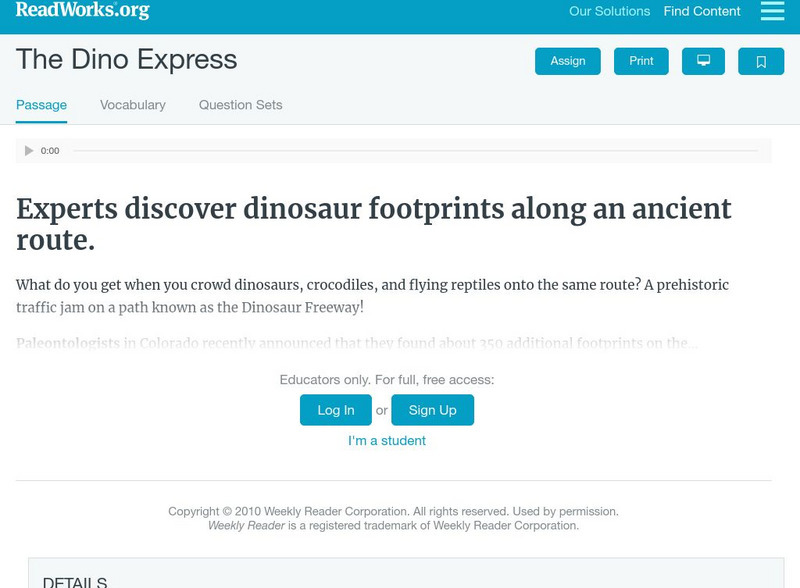Click the Assign button
This screenshot has width=800, height=588.
pyautogui.click(x=567, y=61)
